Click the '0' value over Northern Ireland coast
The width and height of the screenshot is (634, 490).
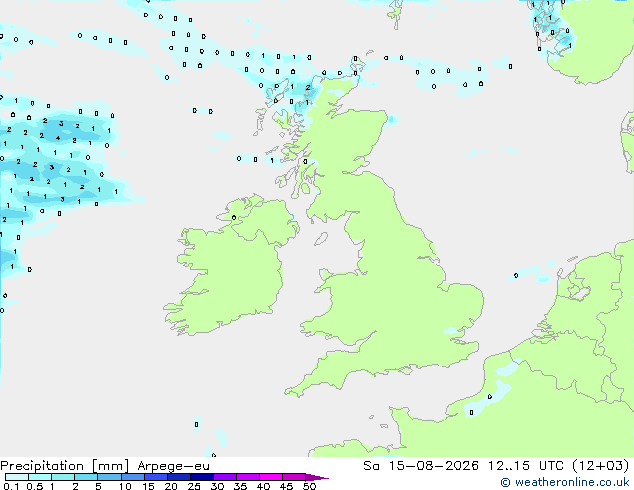click(234, 218)
